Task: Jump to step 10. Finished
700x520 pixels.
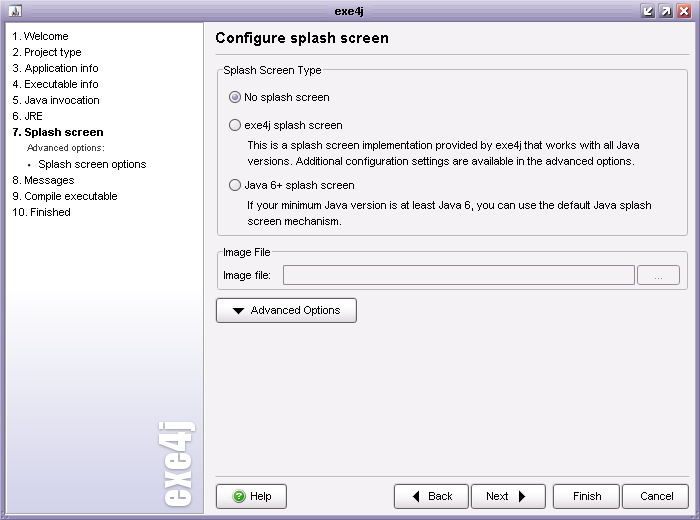Action: tap(42, 212)
